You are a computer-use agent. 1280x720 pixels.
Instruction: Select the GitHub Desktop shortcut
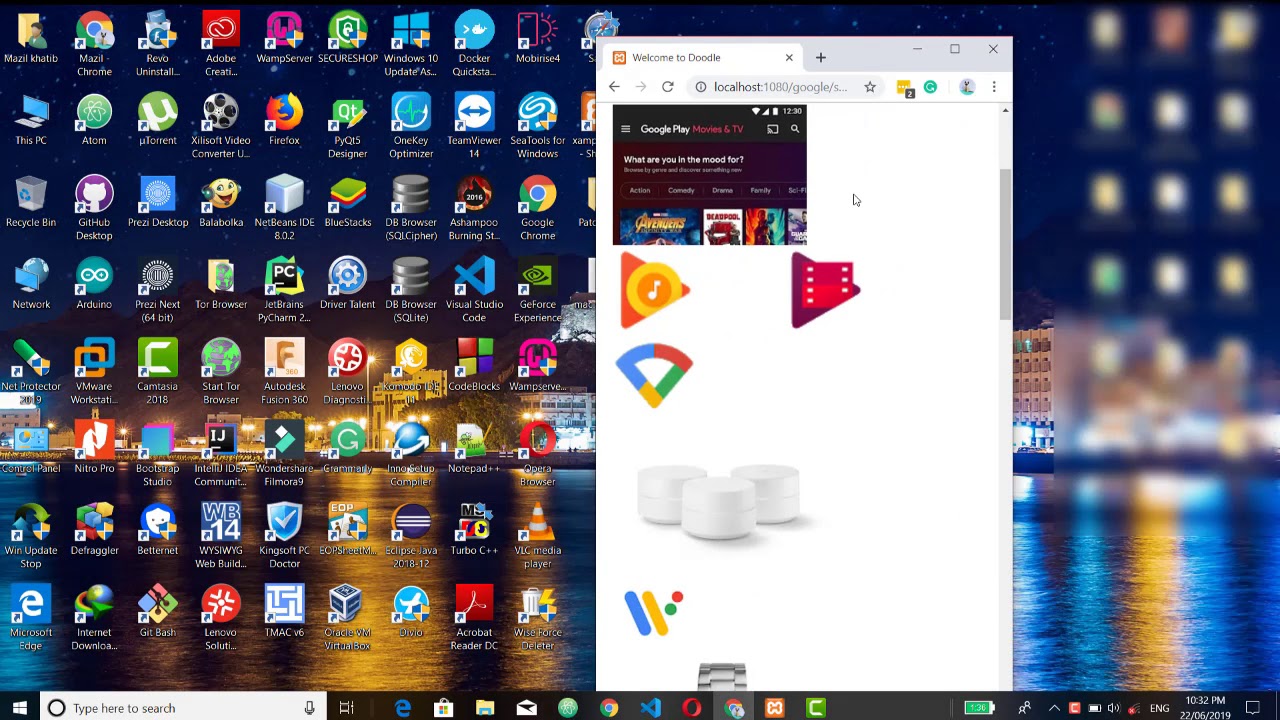[x=94, y=208]
